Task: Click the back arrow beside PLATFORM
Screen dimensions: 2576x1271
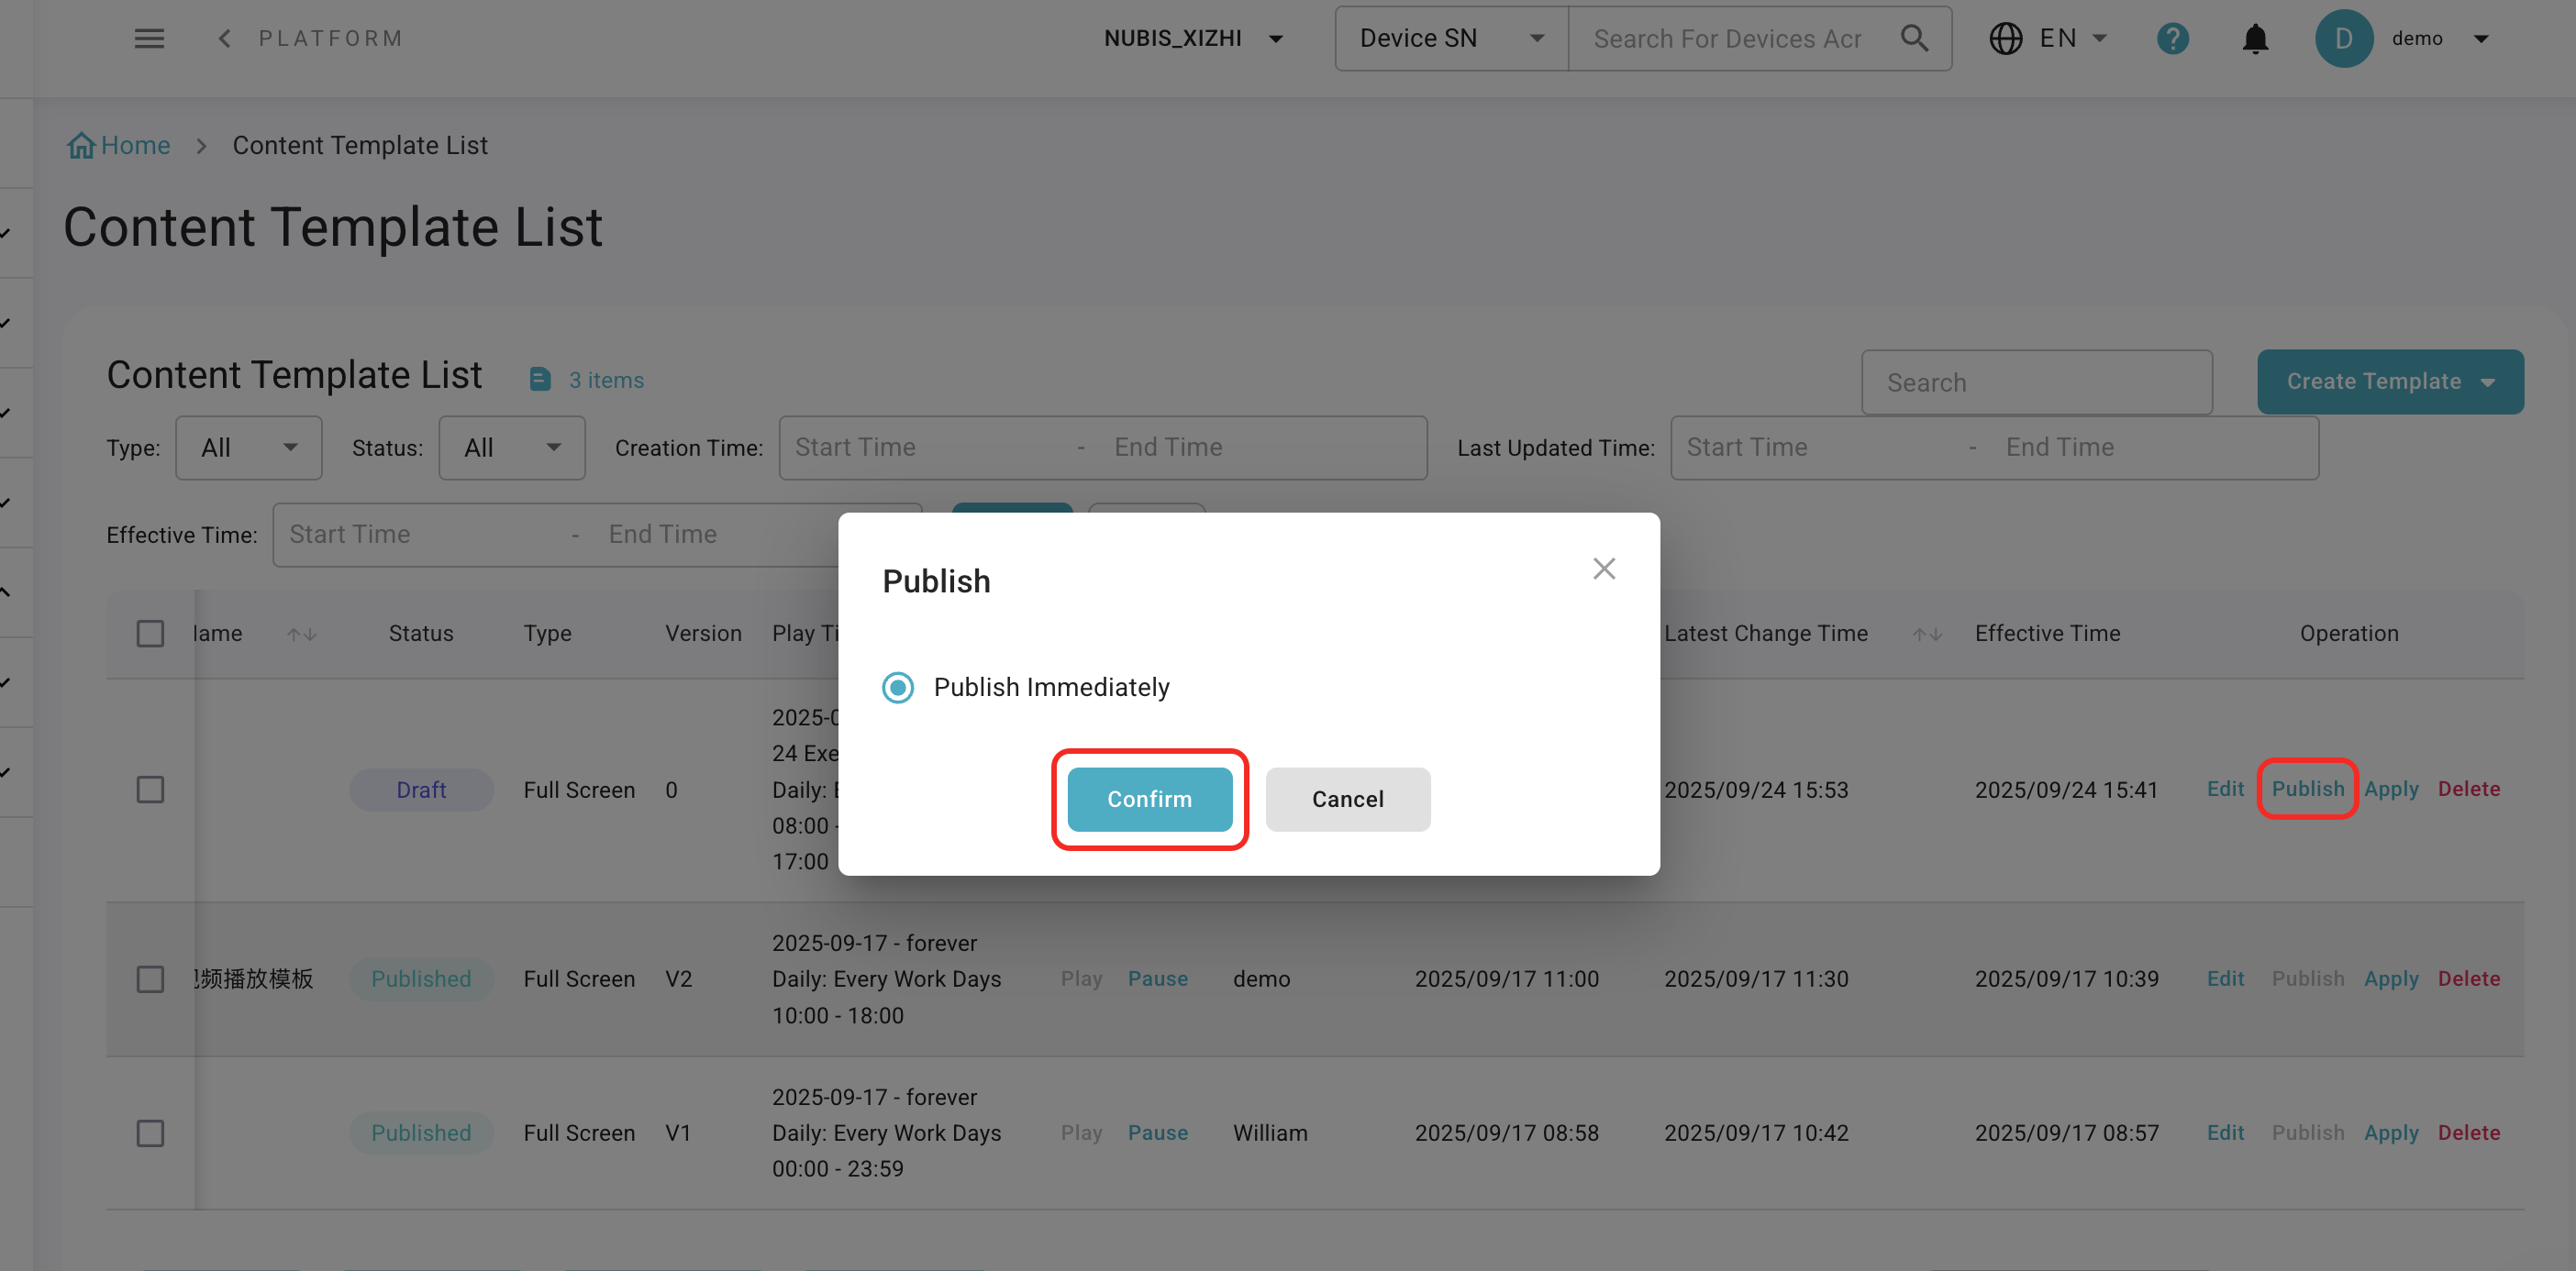Action: point(224,38)
